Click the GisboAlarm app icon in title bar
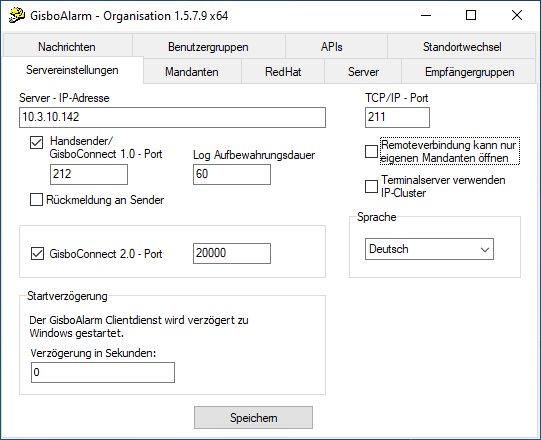This screenshot has height=440, width=541. 17,15
